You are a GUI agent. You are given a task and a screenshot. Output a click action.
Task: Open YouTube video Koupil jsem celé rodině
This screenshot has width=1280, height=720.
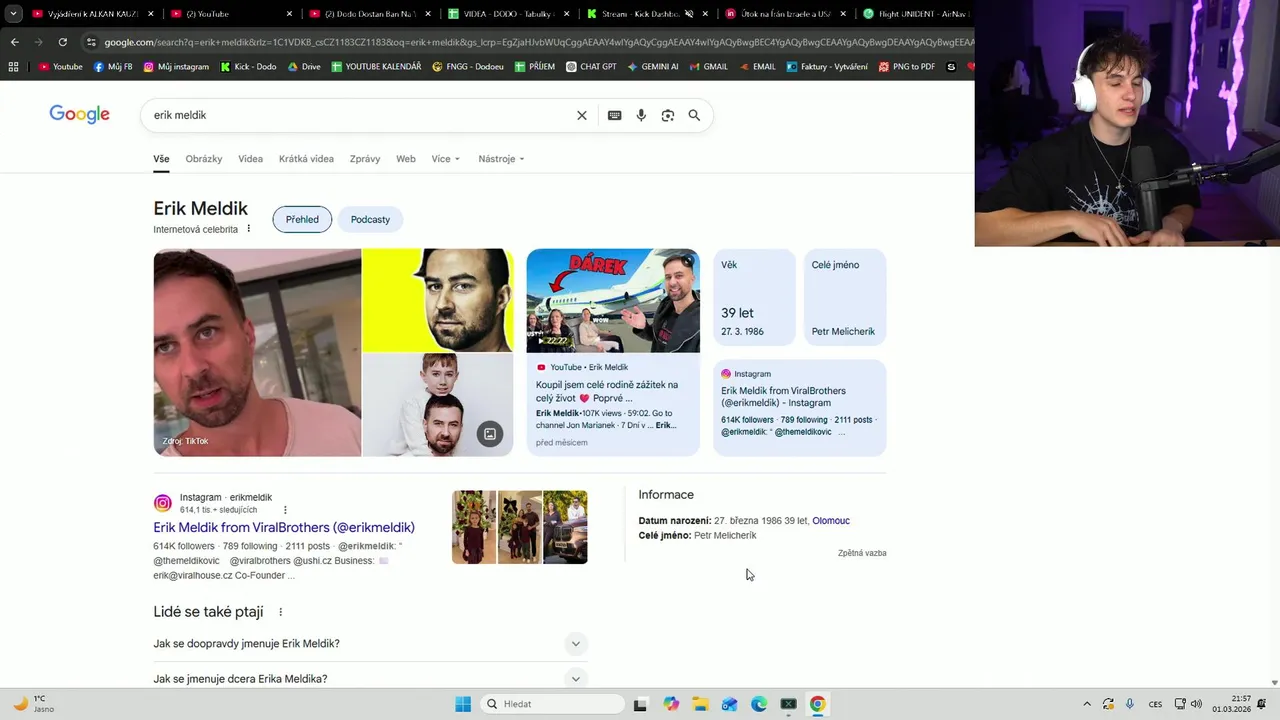point(607,391)
